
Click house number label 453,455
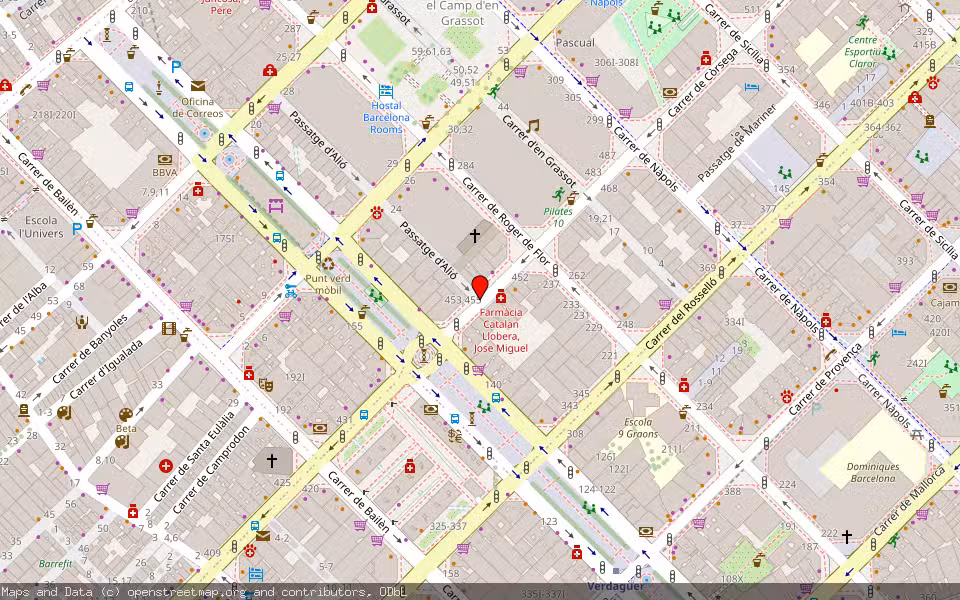(463, 299)
